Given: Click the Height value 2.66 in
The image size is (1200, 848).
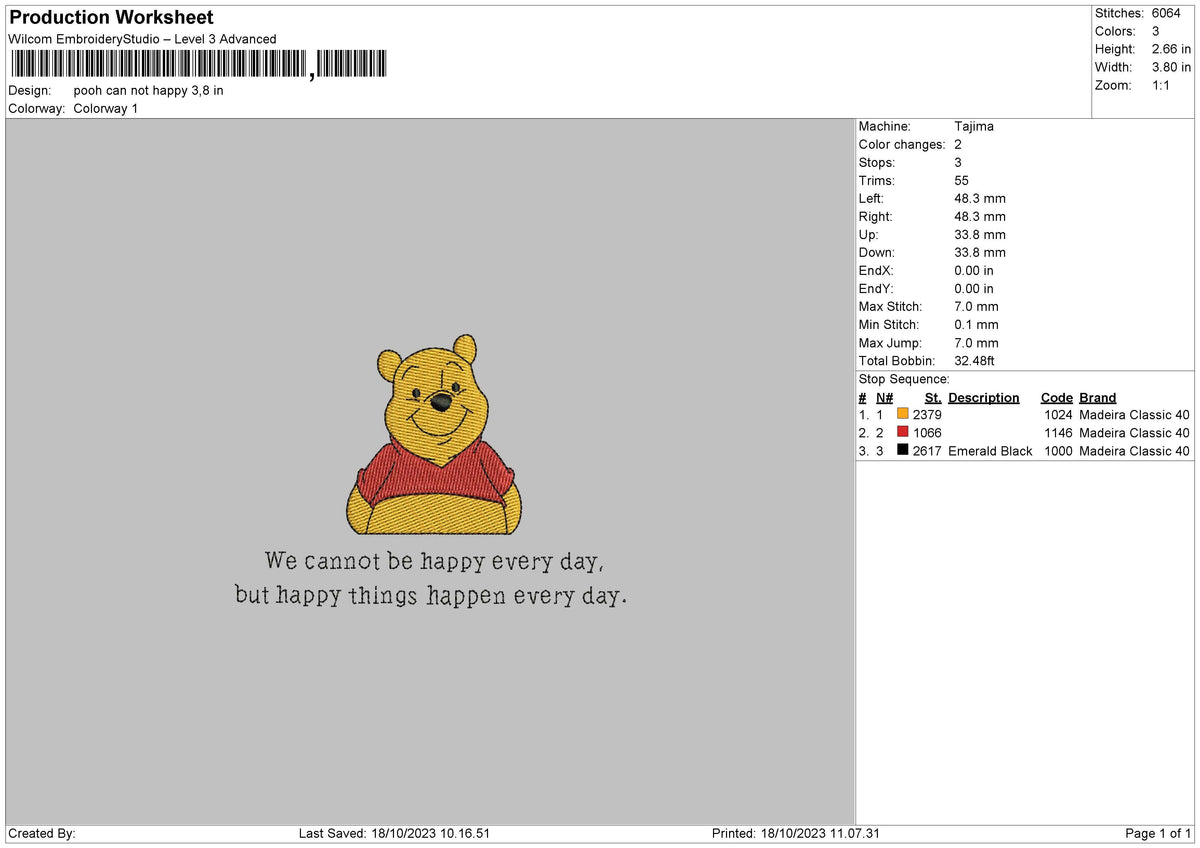Looking at the screenshot, I should click(x=1171, y=49).
